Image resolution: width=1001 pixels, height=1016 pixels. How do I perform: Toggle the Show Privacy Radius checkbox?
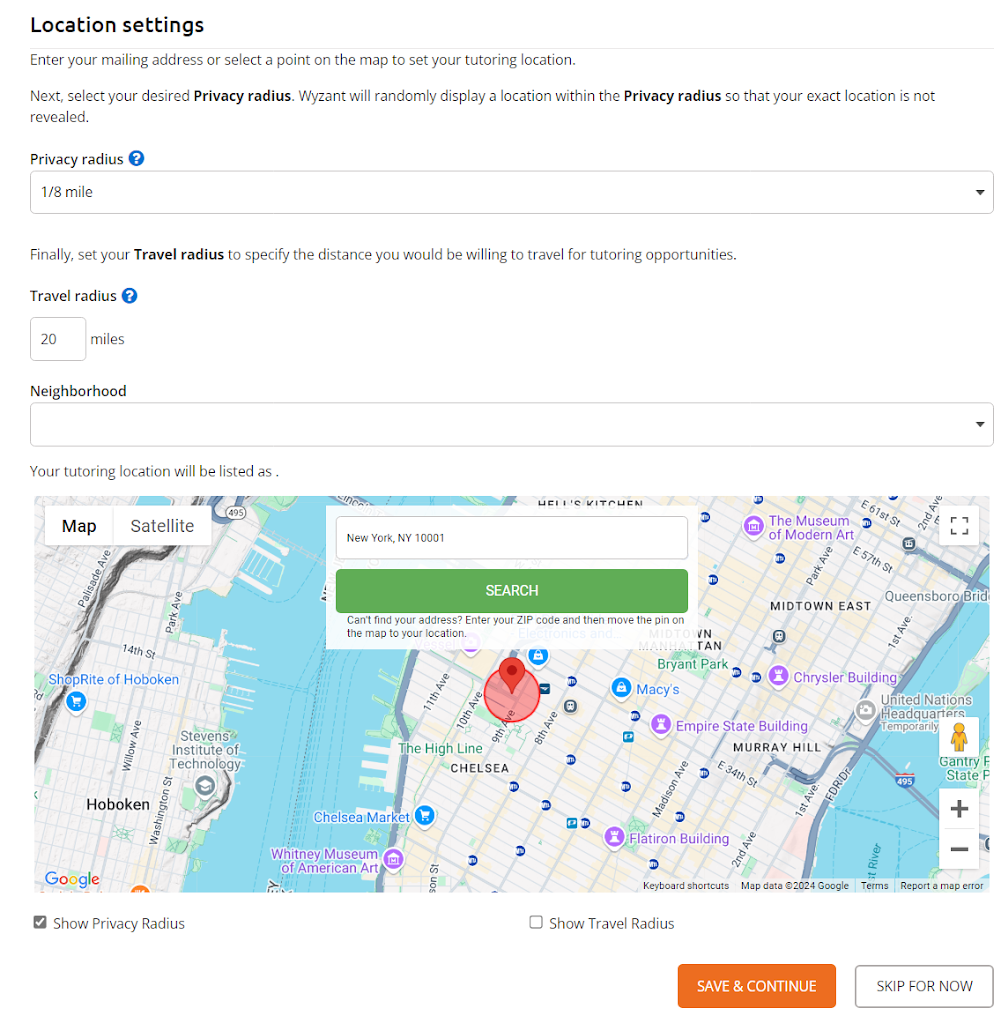pyautogui.click(x=39, y=922)
